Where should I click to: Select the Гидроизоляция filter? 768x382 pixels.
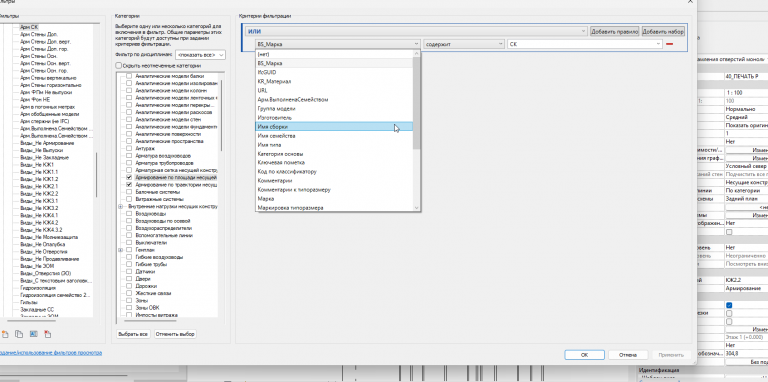[38, 288]
